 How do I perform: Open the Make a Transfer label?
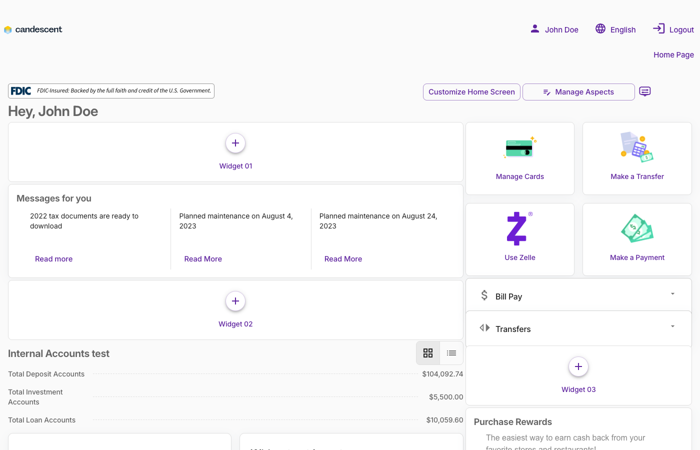point(637,177)
